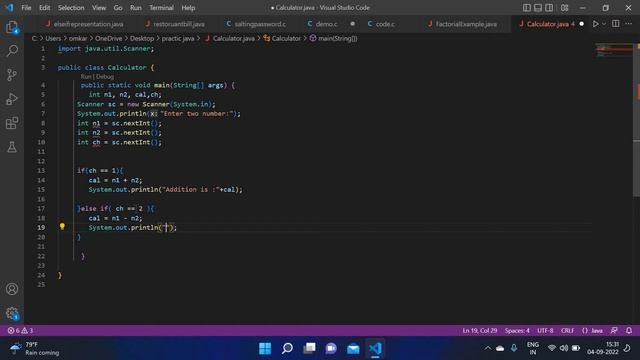The image size is (640, 360).
Task: Open notifications bell in status bar
Action: coord(629,331)
